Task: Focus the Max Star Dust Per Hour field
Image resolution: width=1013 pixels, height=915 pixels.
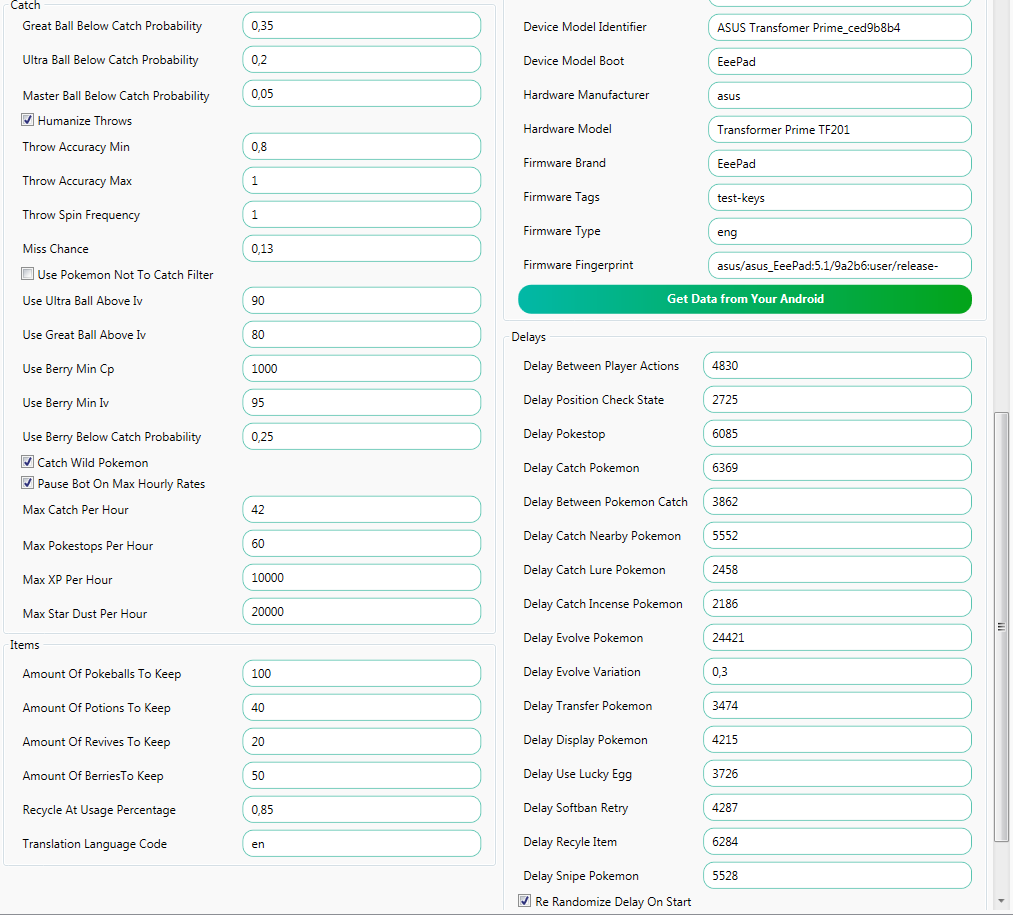Action: click(x=362, y=612)
